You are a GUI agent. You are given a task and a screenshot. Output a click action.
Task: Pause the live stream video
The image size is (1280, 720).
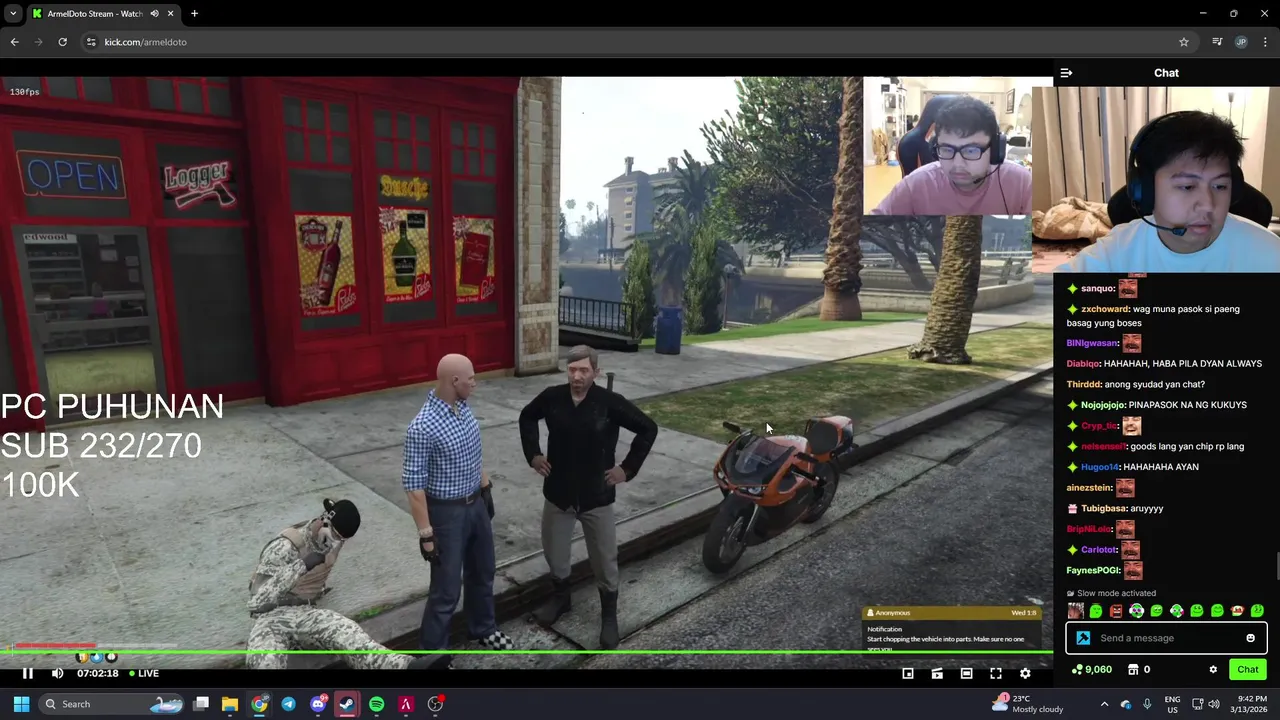28,673
